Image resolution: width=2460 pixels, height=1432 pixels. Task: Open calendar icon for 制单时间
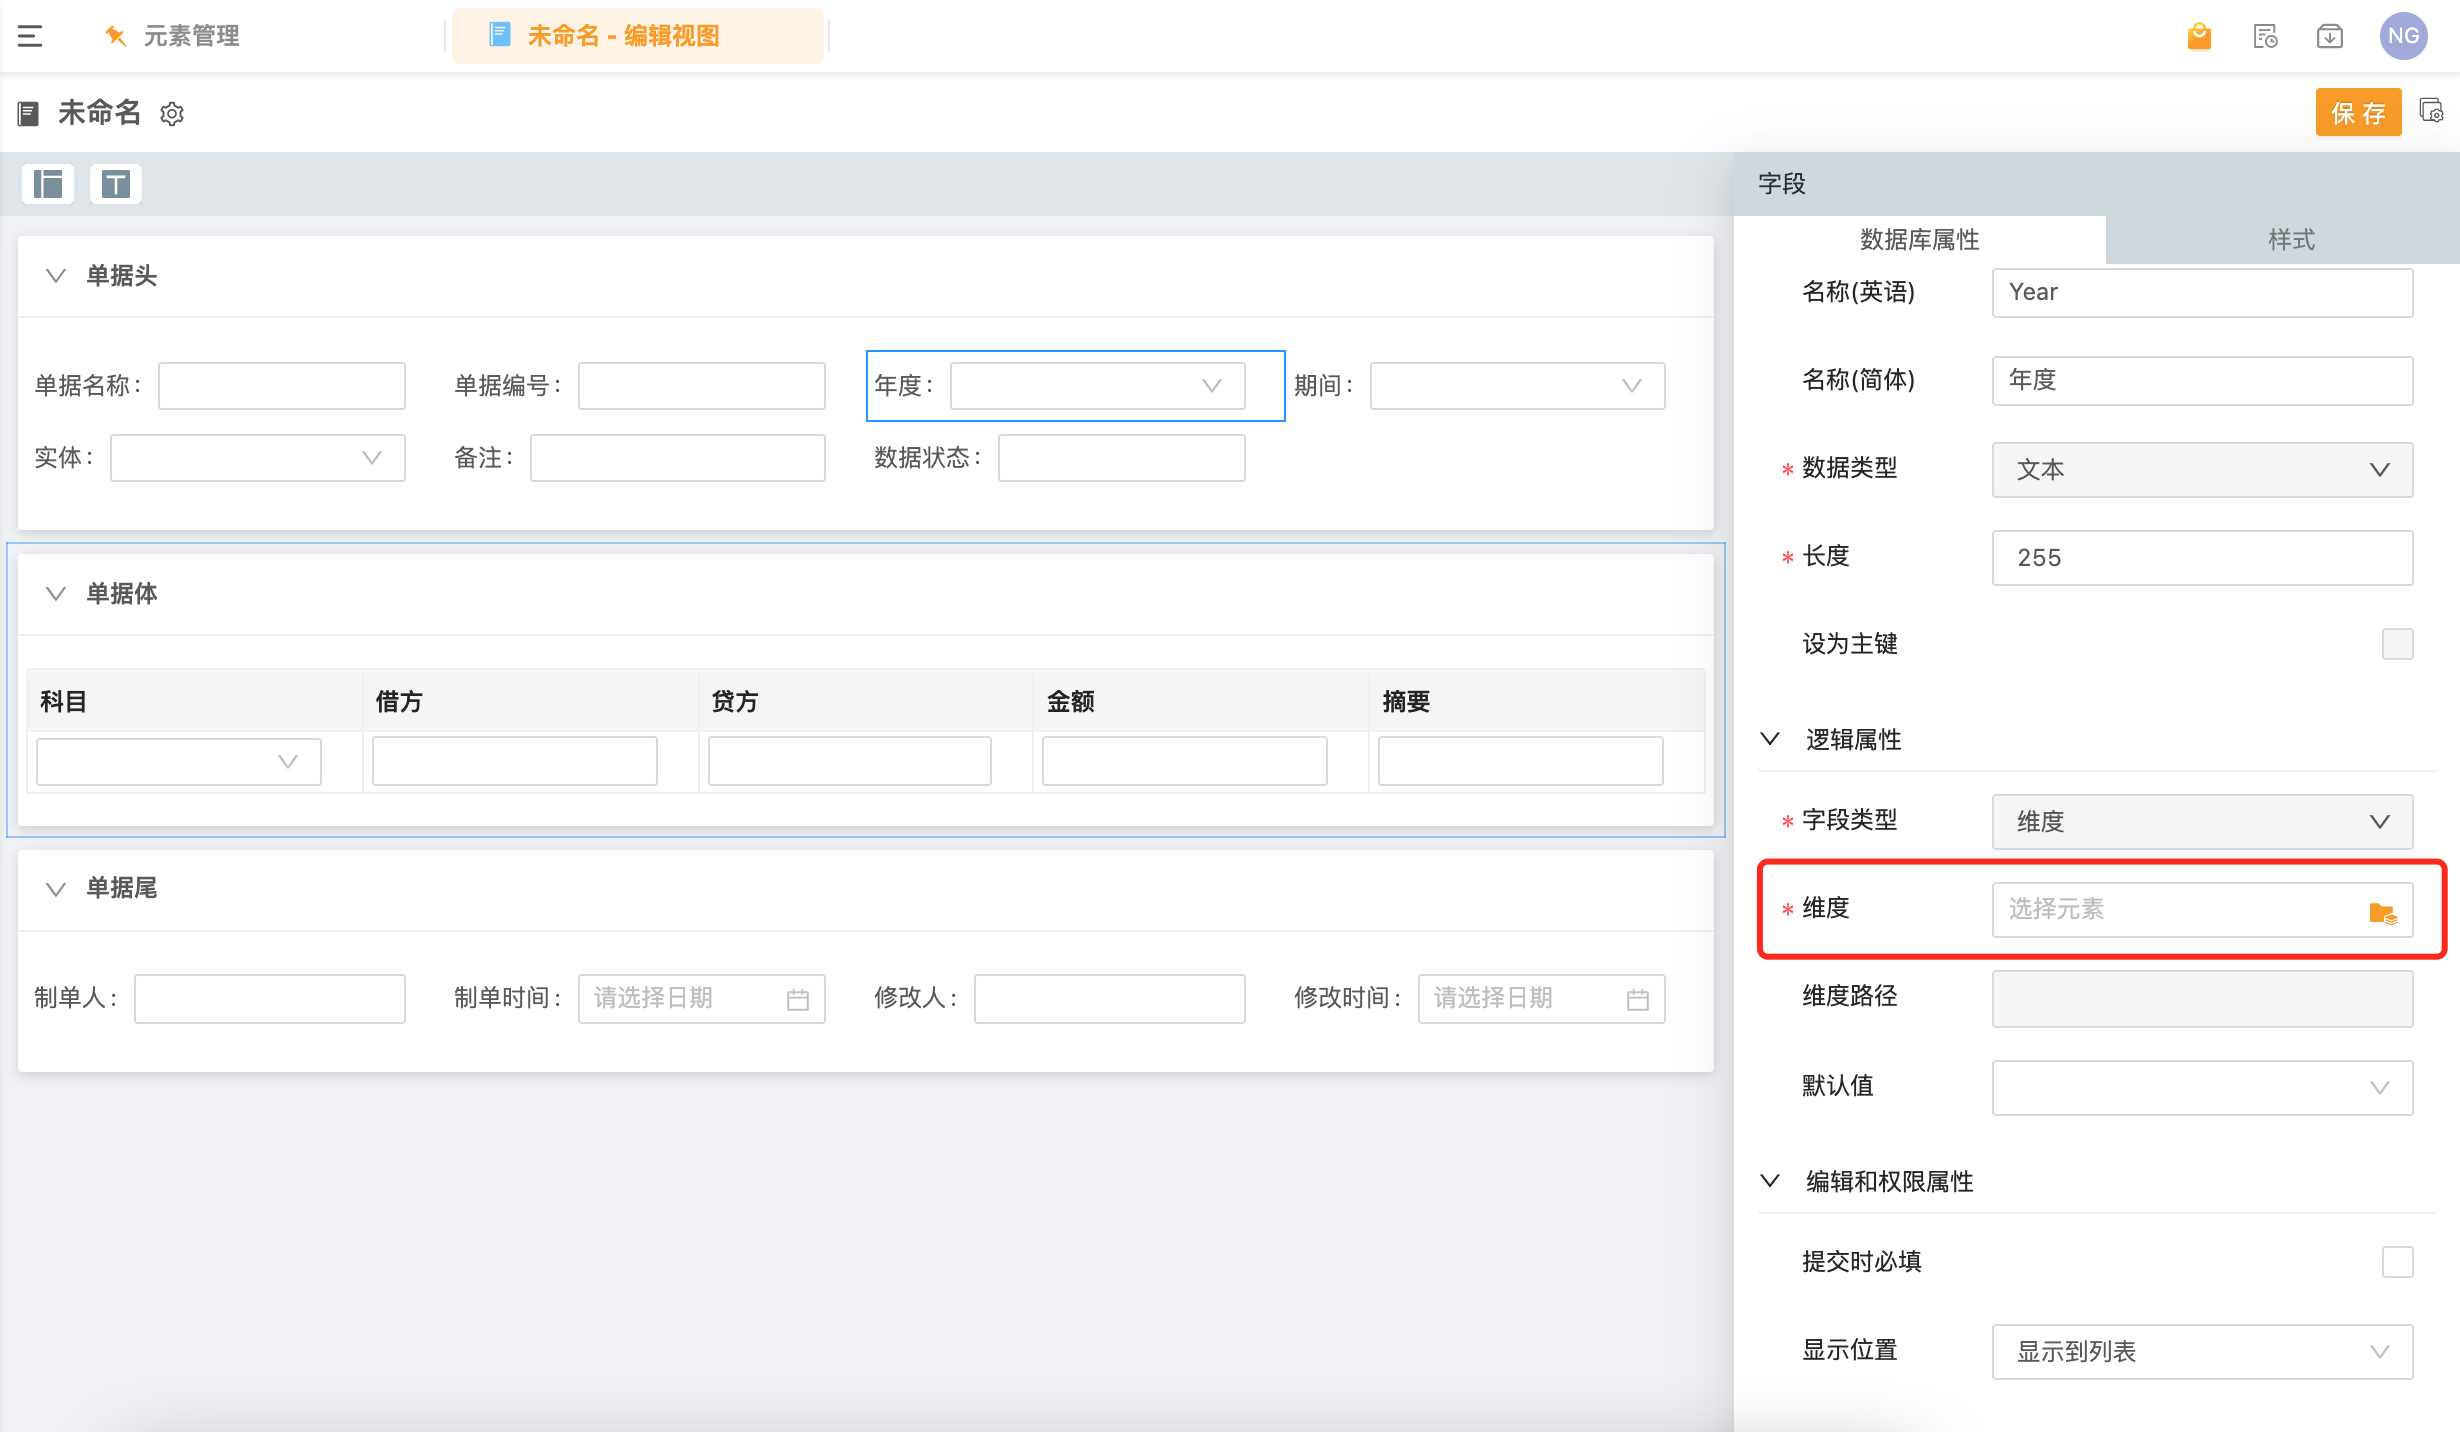(x=798, y=999)
